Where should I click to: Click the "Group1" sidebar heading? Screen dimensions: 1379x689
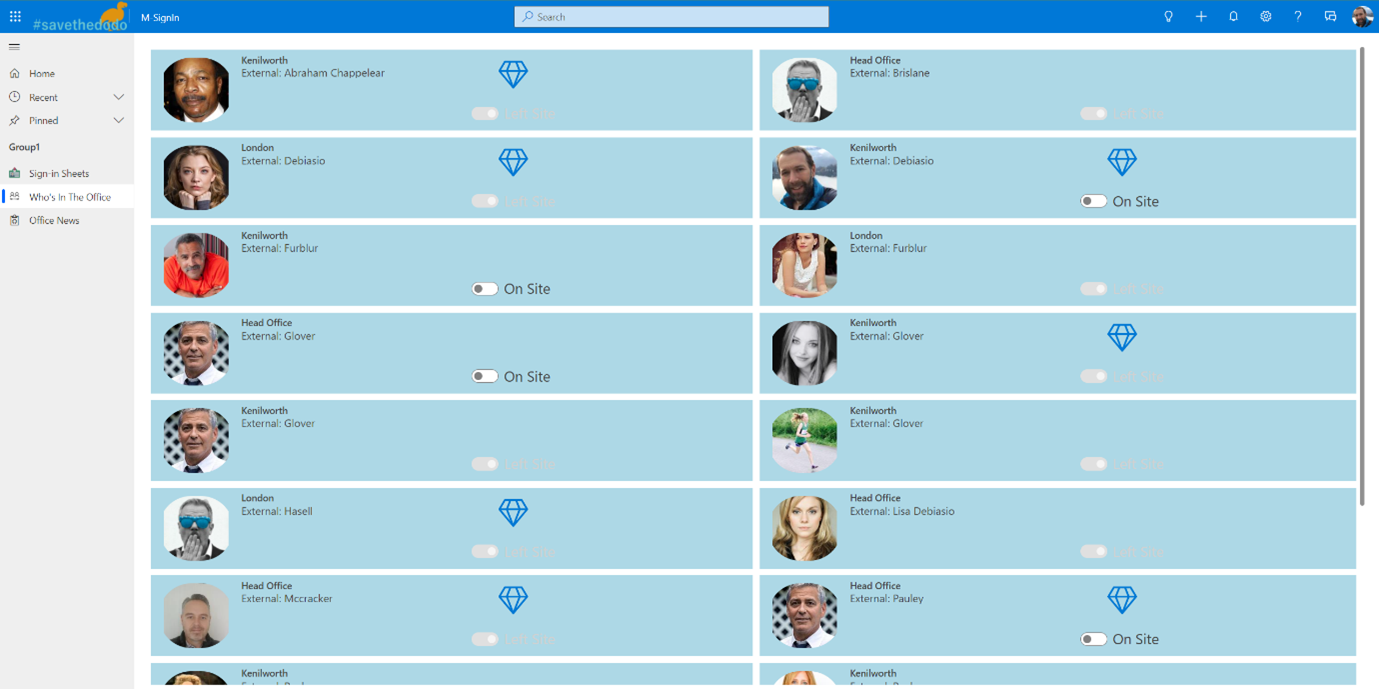tap(24, 147)
